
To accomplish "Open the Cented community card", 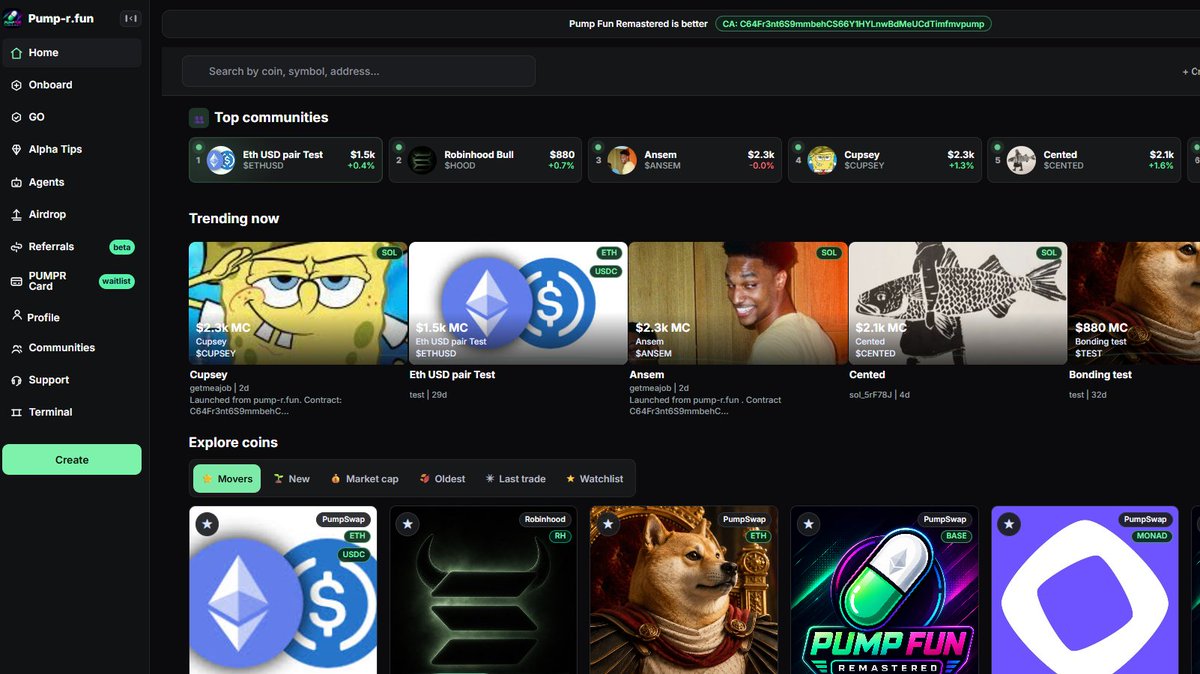I will (x=1085, y=160).
